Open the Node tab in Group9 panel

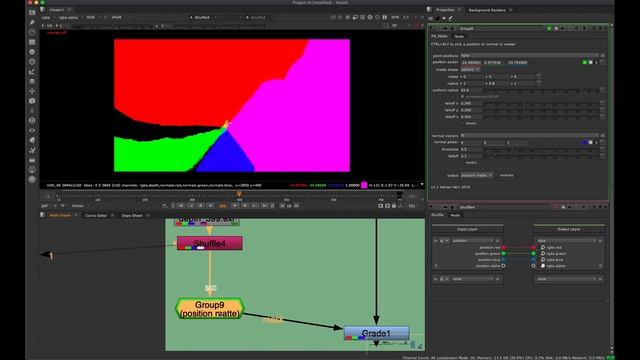point(459,36)
